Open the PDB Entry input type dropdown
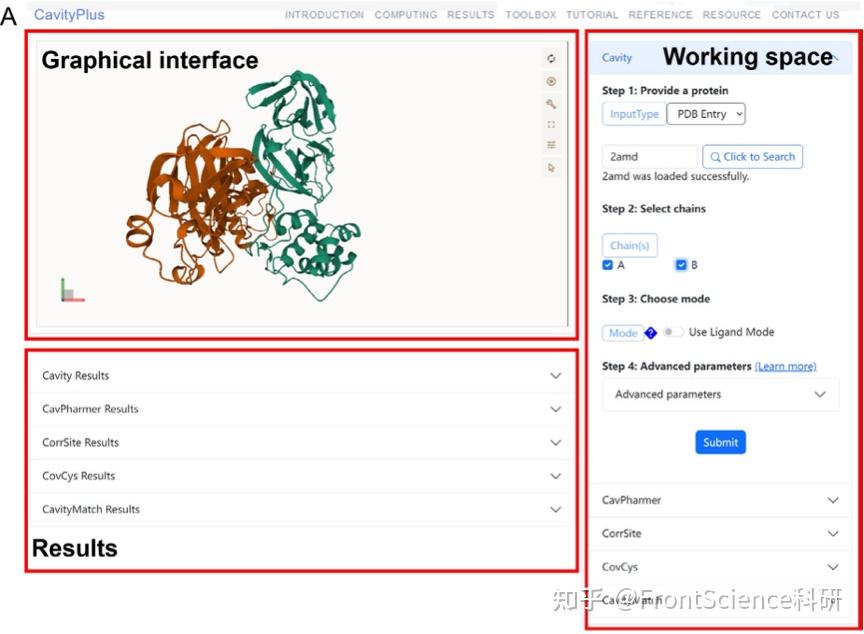The width and height of the screenshot is (864, 634). click(x=706, y=114)
